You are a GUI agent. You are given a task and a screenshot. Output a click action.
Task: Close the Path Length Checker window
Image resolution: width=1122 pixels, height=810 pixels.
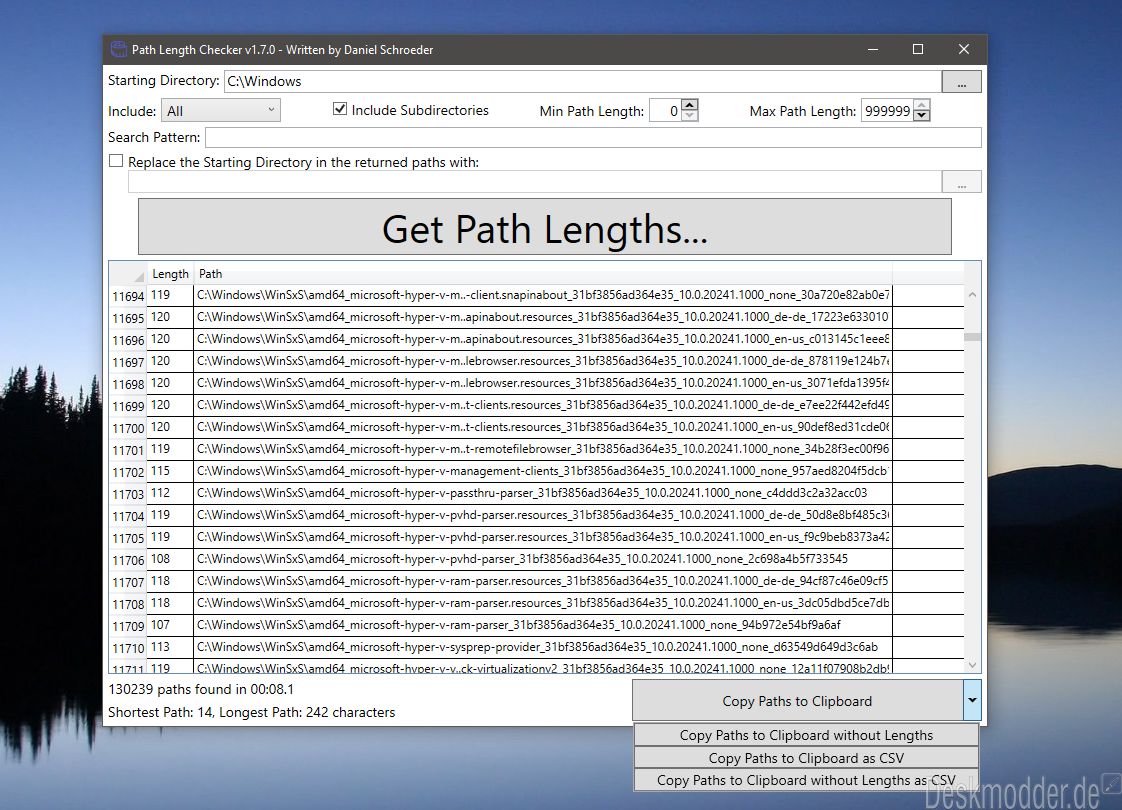point(964,49)
